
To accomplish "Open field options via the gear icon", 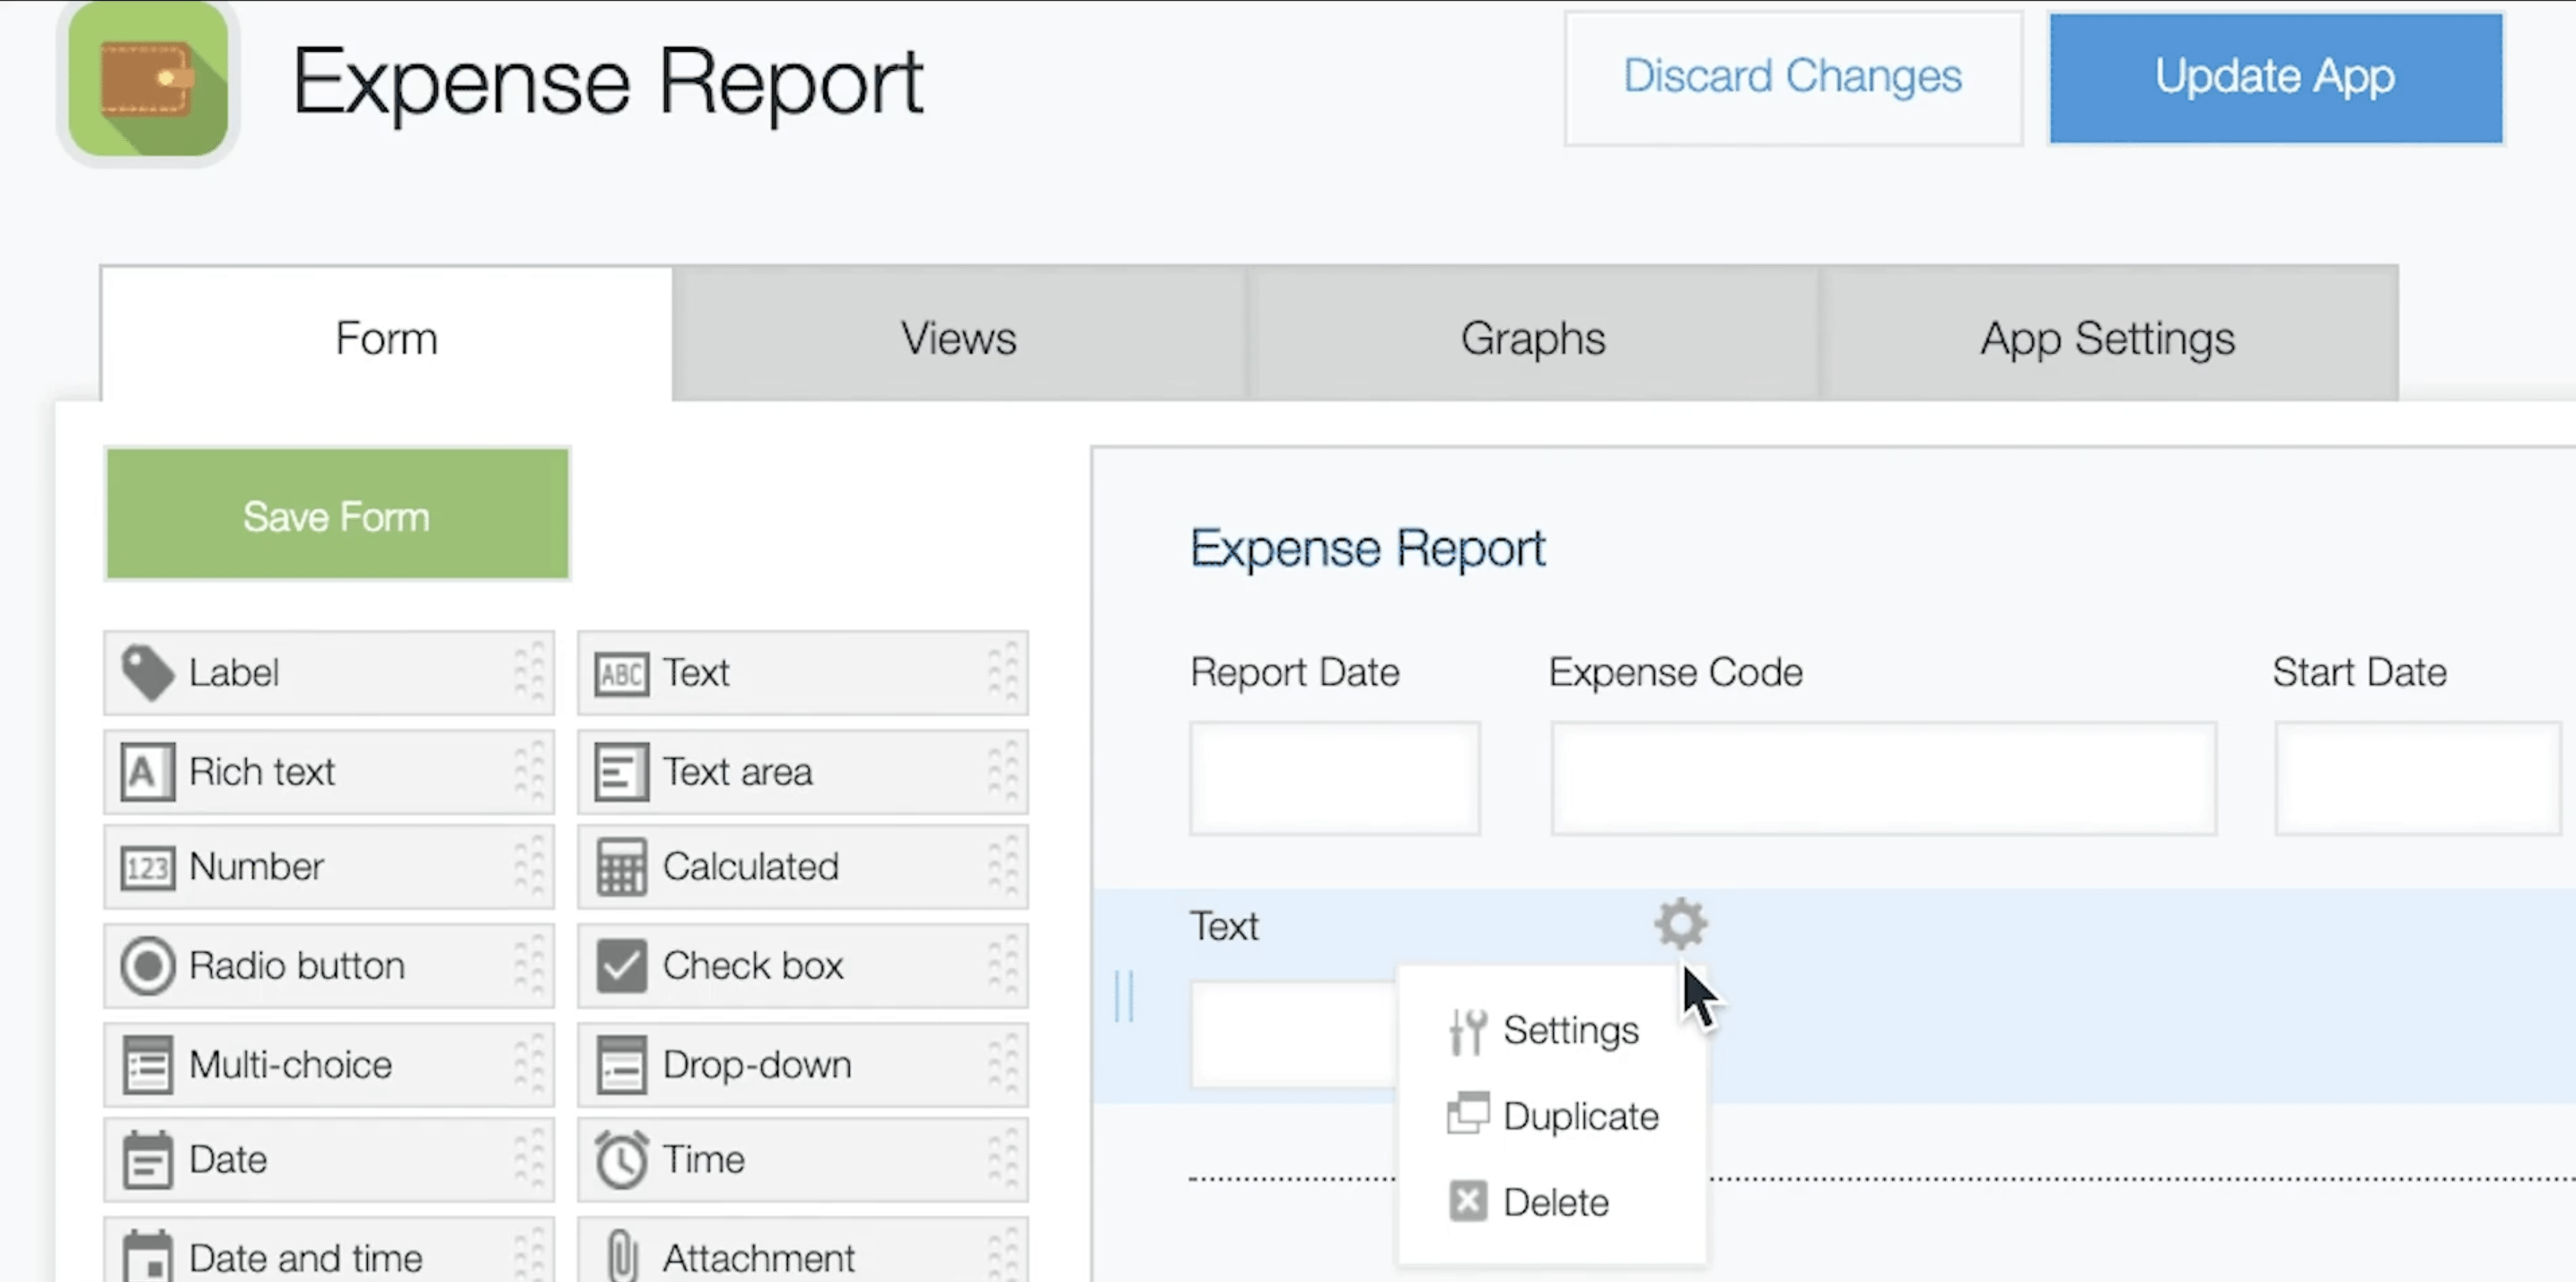I will click(x=1680, y=924).
